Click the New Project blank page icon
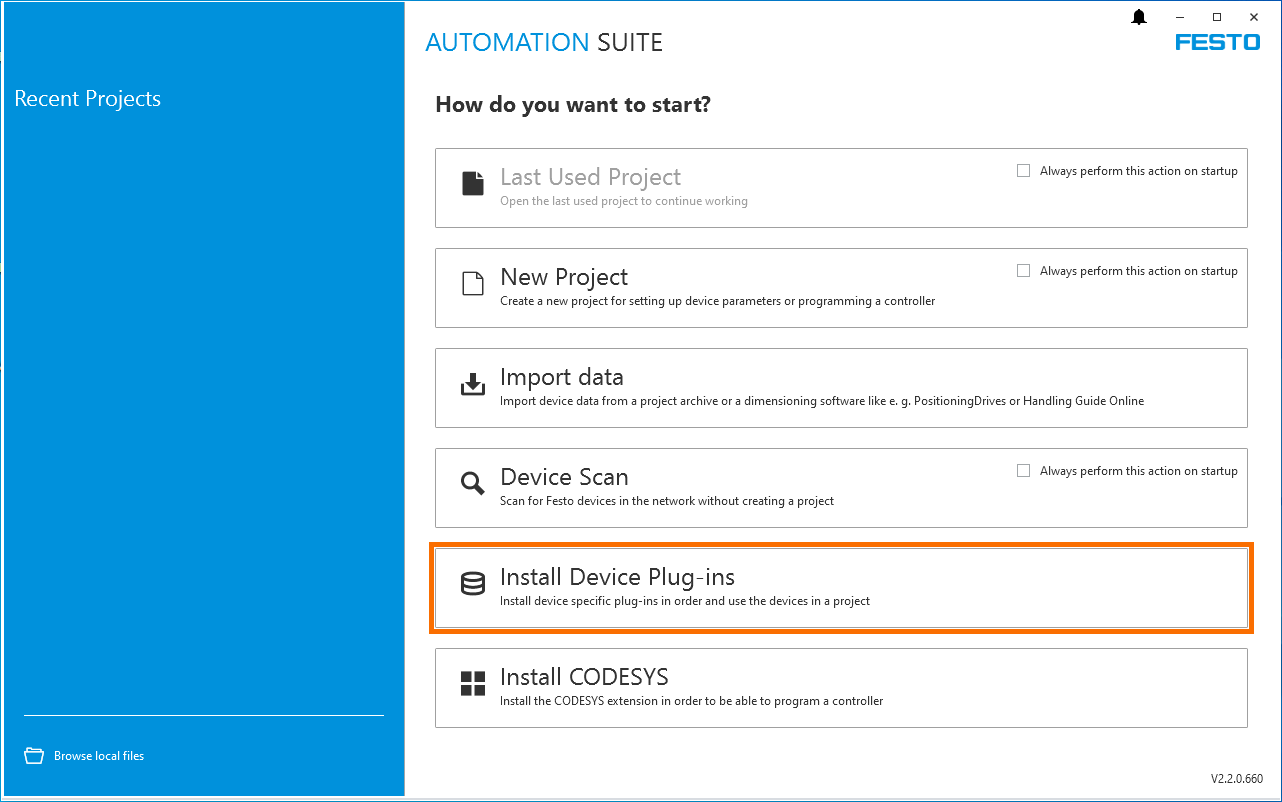This screenshot has height=802, width=1282. [472, 283]
